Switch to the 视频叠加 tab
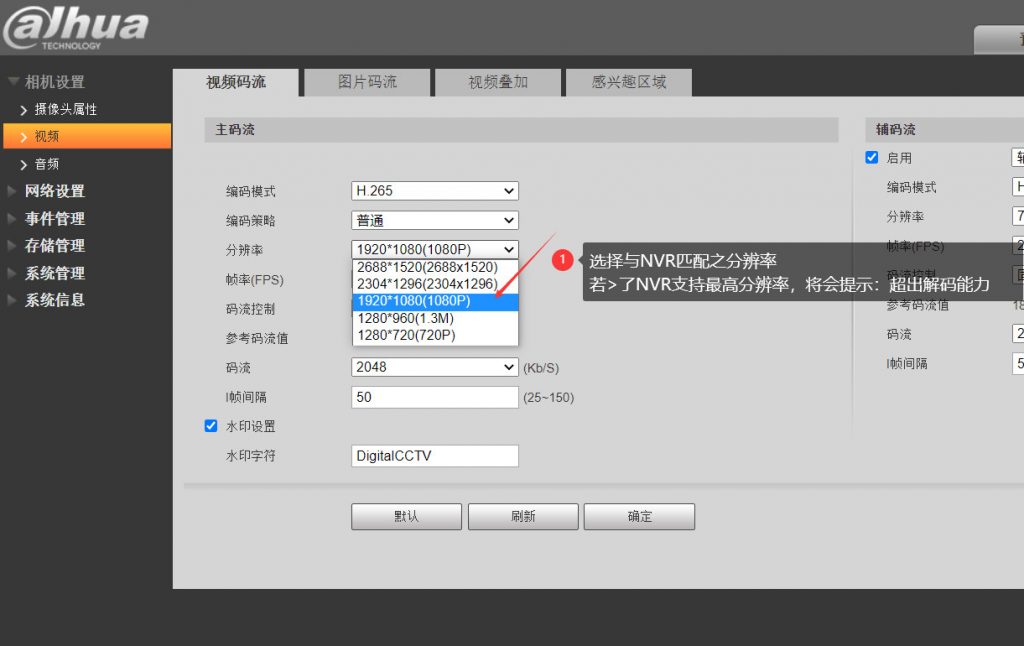The height and width of the screenshot is (646, 1024). click(497, 83)
